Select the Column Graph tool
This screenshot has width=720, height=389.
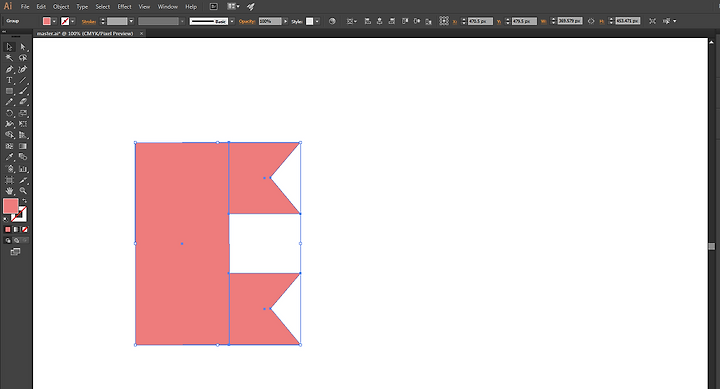[23, 169]
